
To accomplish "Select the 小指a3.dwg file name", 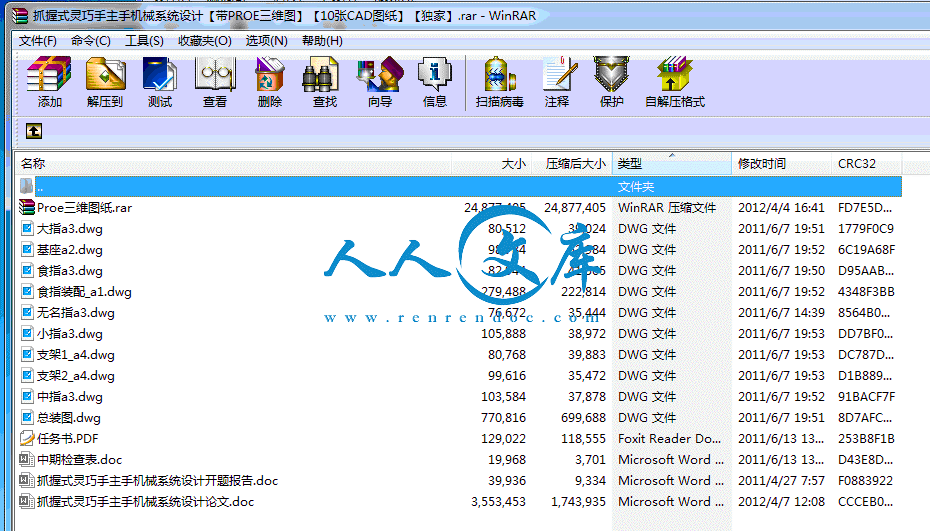I will [70, 333].
